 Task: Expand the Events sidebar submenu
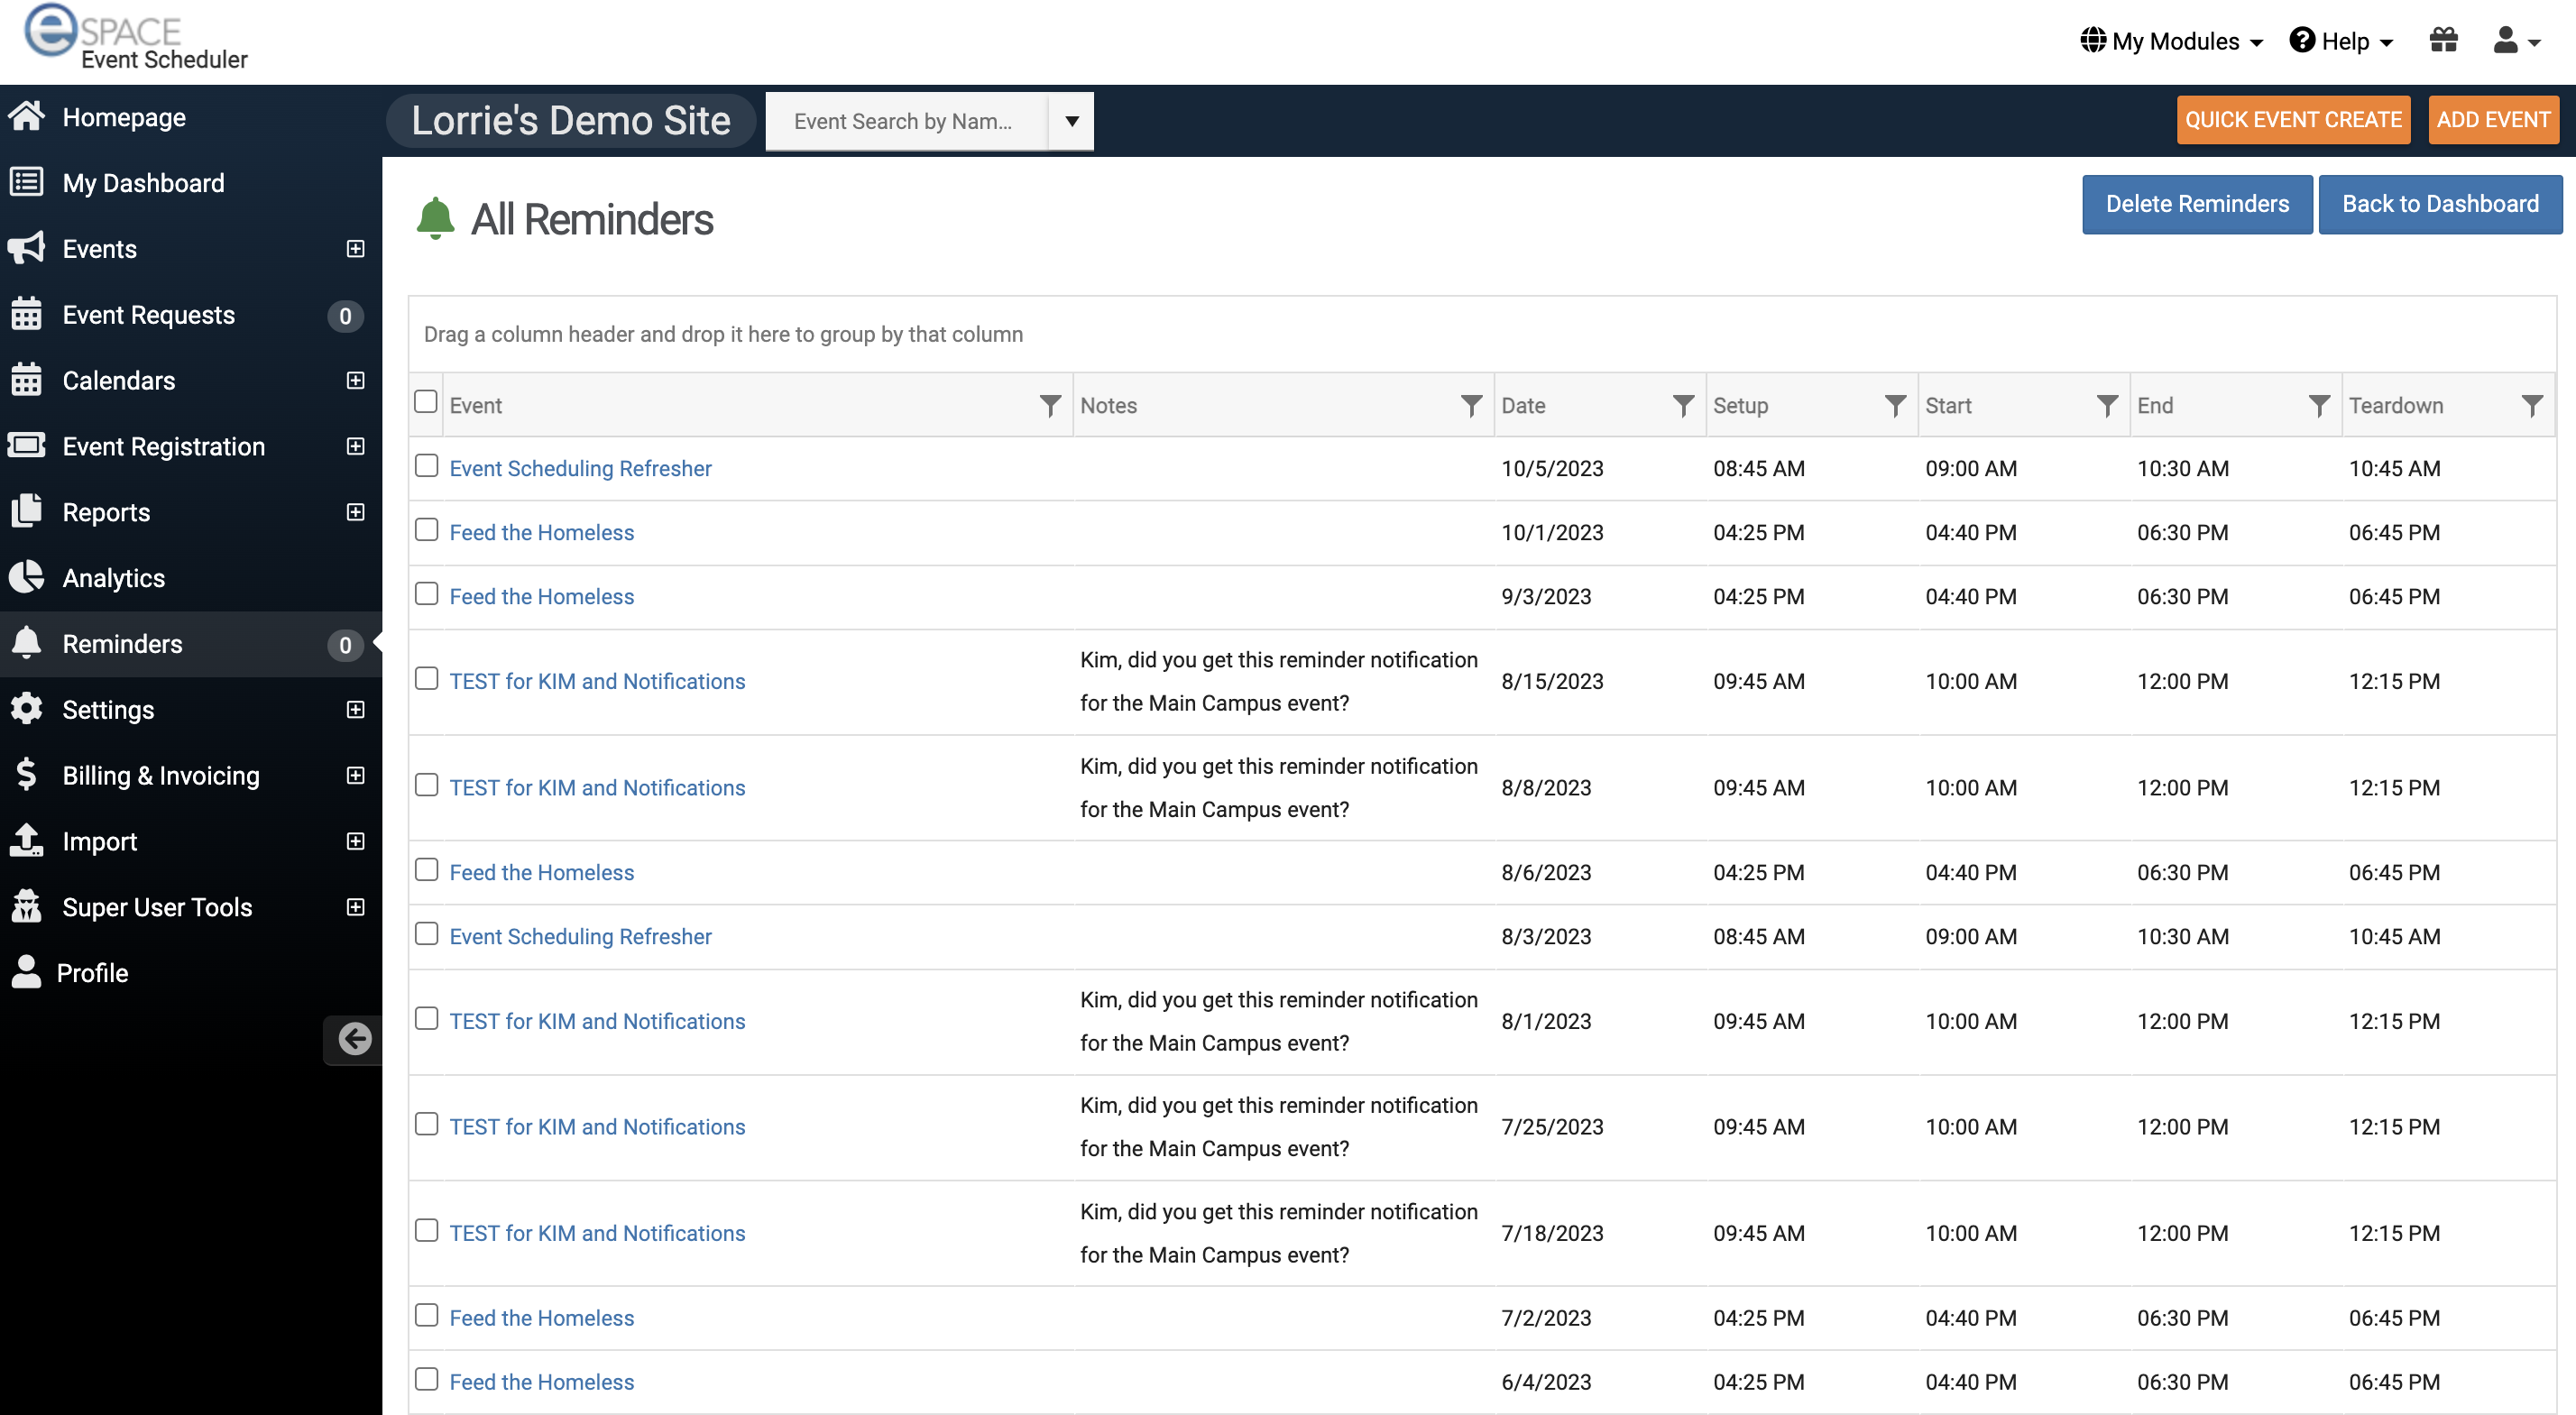(355, 248)
